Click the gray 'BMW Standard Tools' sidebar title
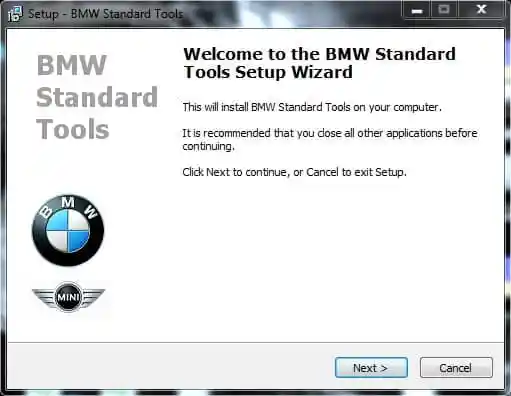Viewport: 511px width, 396px height. coord(97,97)
